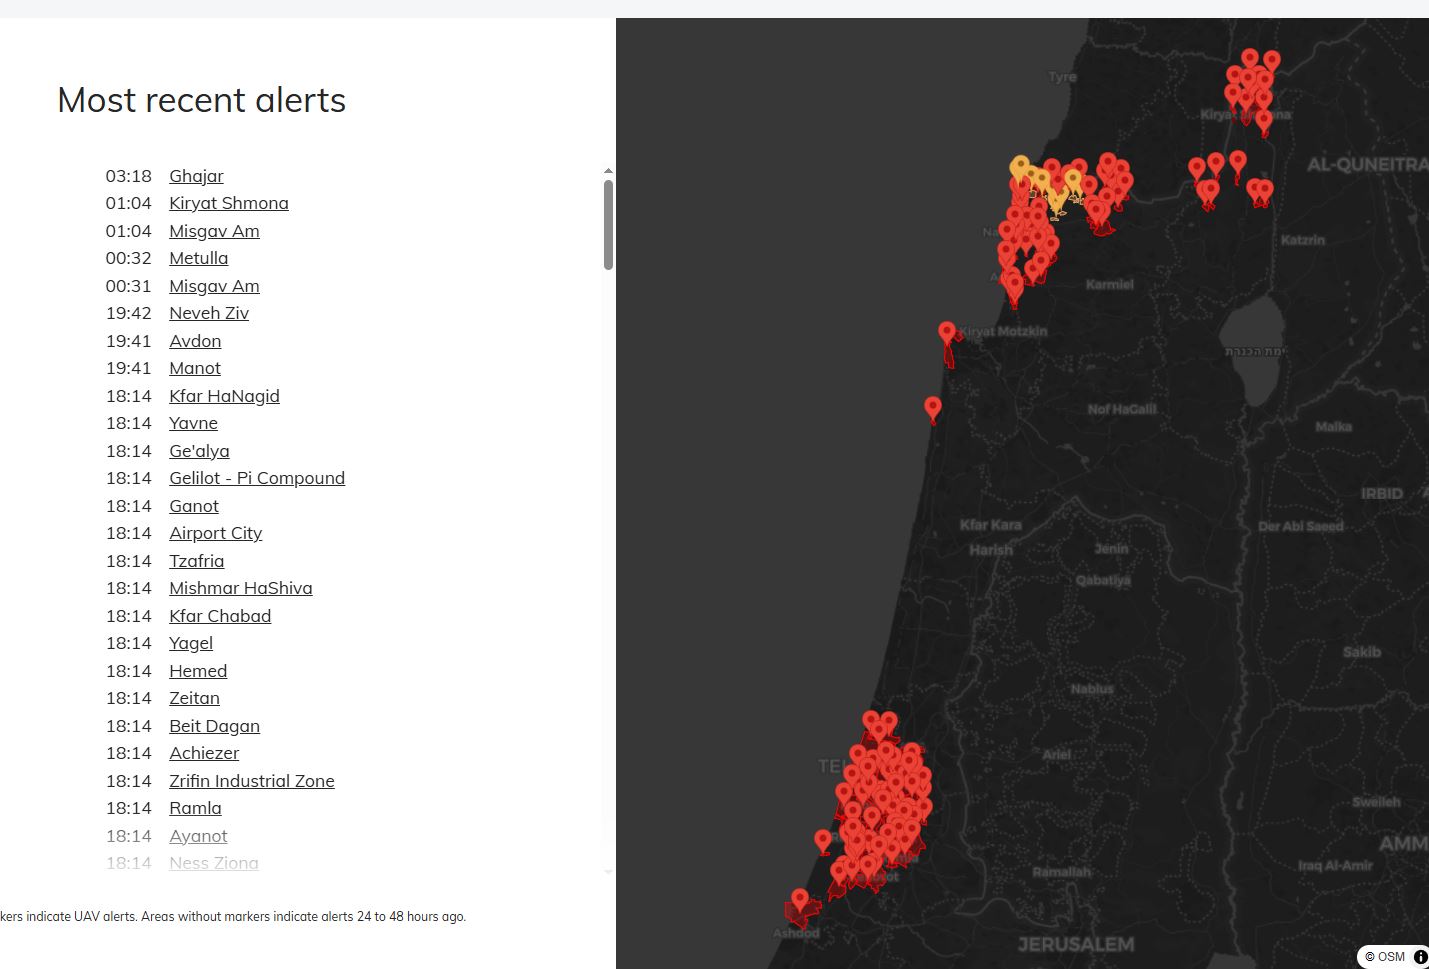Open the Manot alert link
This screenshot has width=1429, height=969.
(195, 368)
